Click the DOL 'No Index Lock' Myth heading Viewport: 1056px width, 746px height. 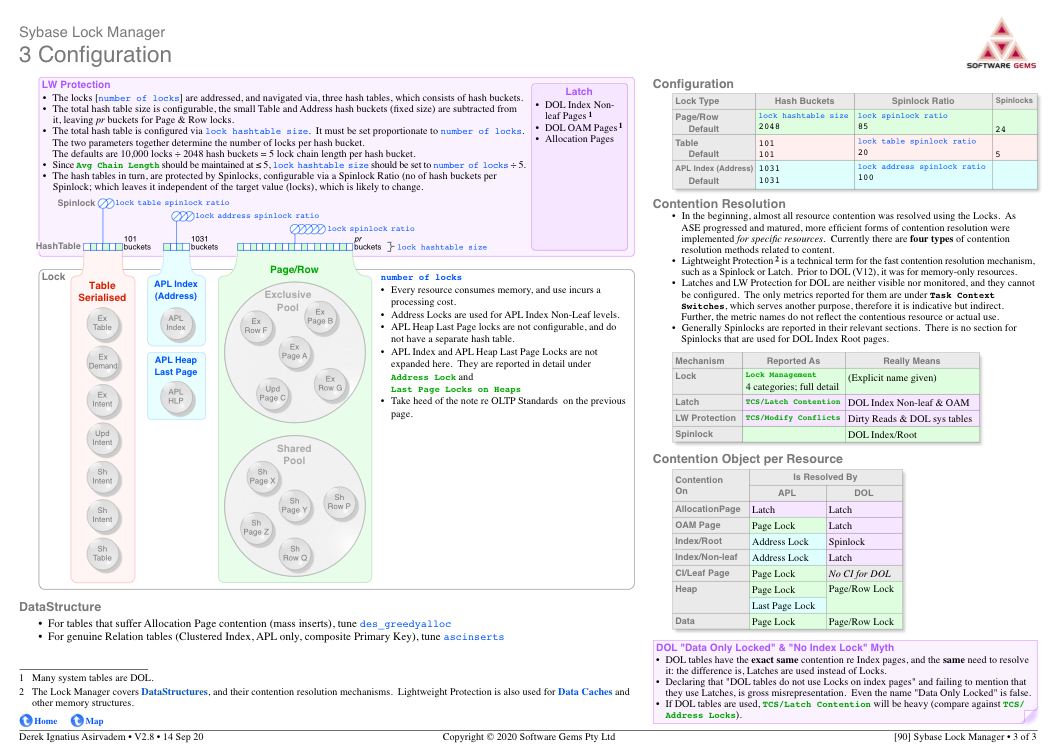point(775,648)
